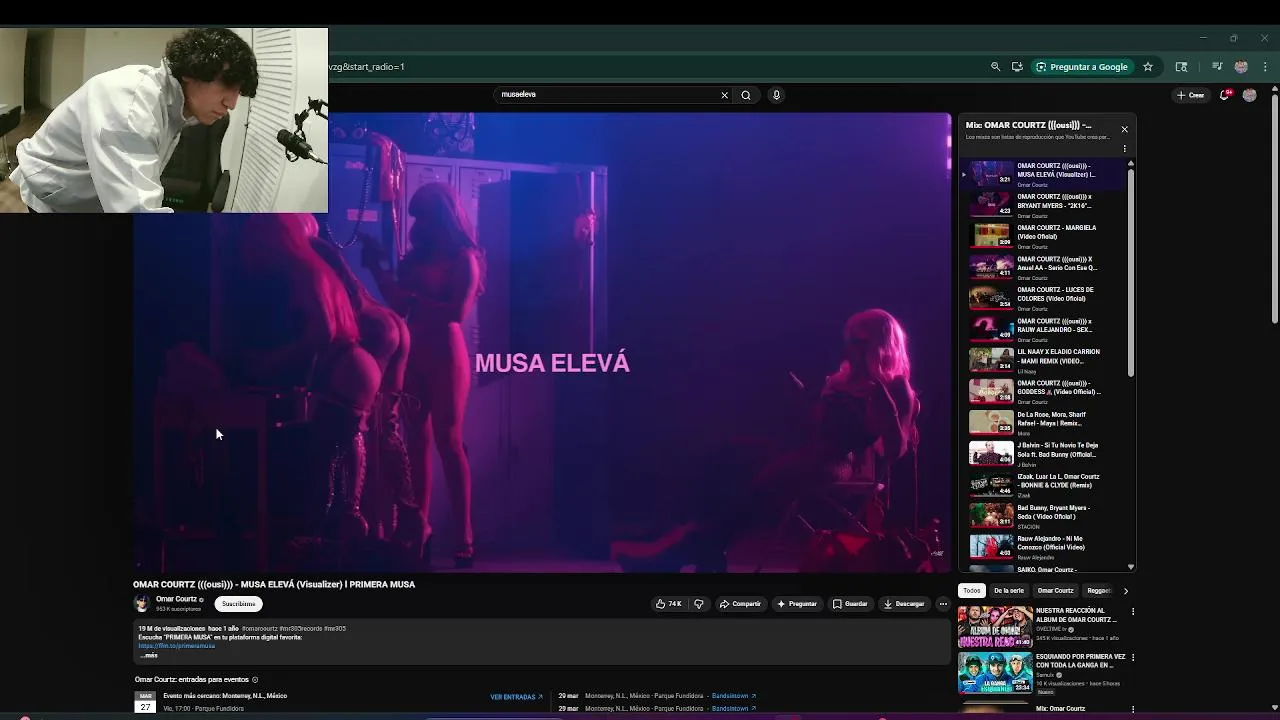
Task: Open the Mix playlist three-dot options
Action: 1124,149
